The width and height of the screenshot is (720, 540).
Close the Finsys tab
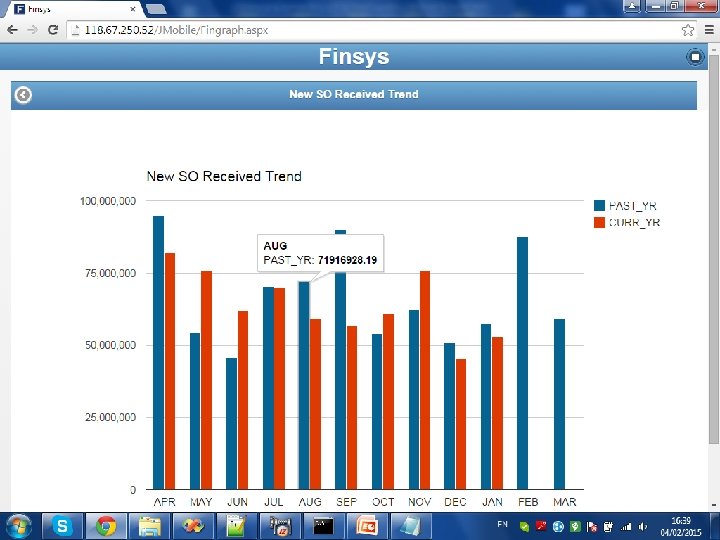(133, 9)
